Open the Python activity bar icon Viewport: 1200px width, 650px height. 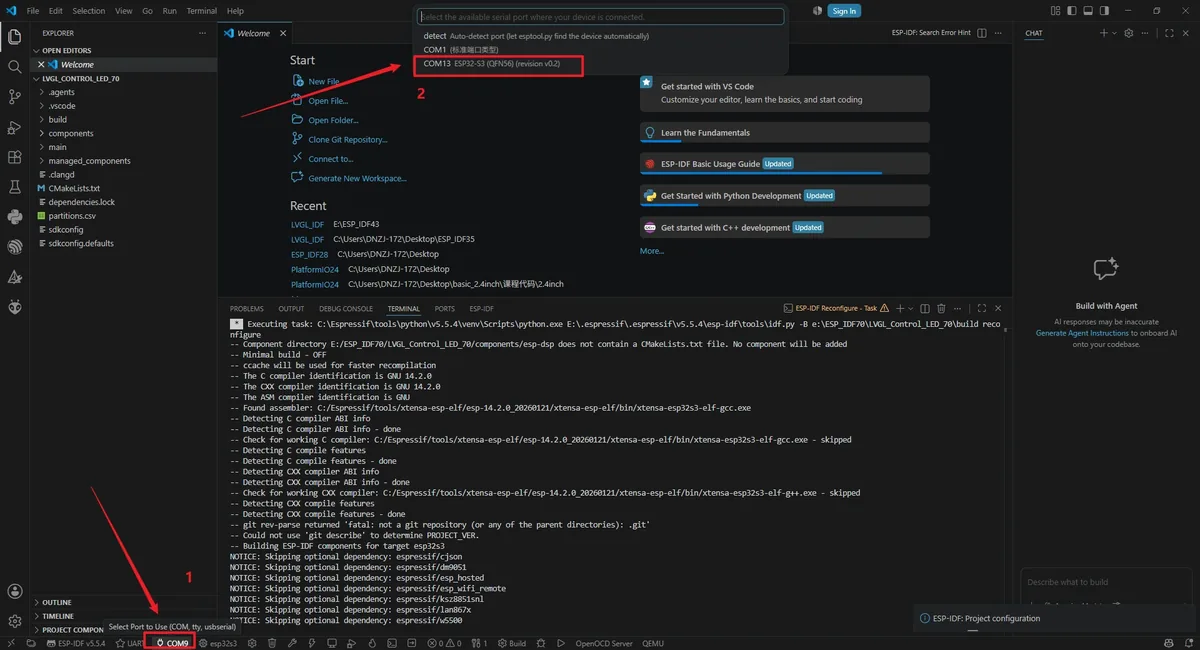(14, 217)
